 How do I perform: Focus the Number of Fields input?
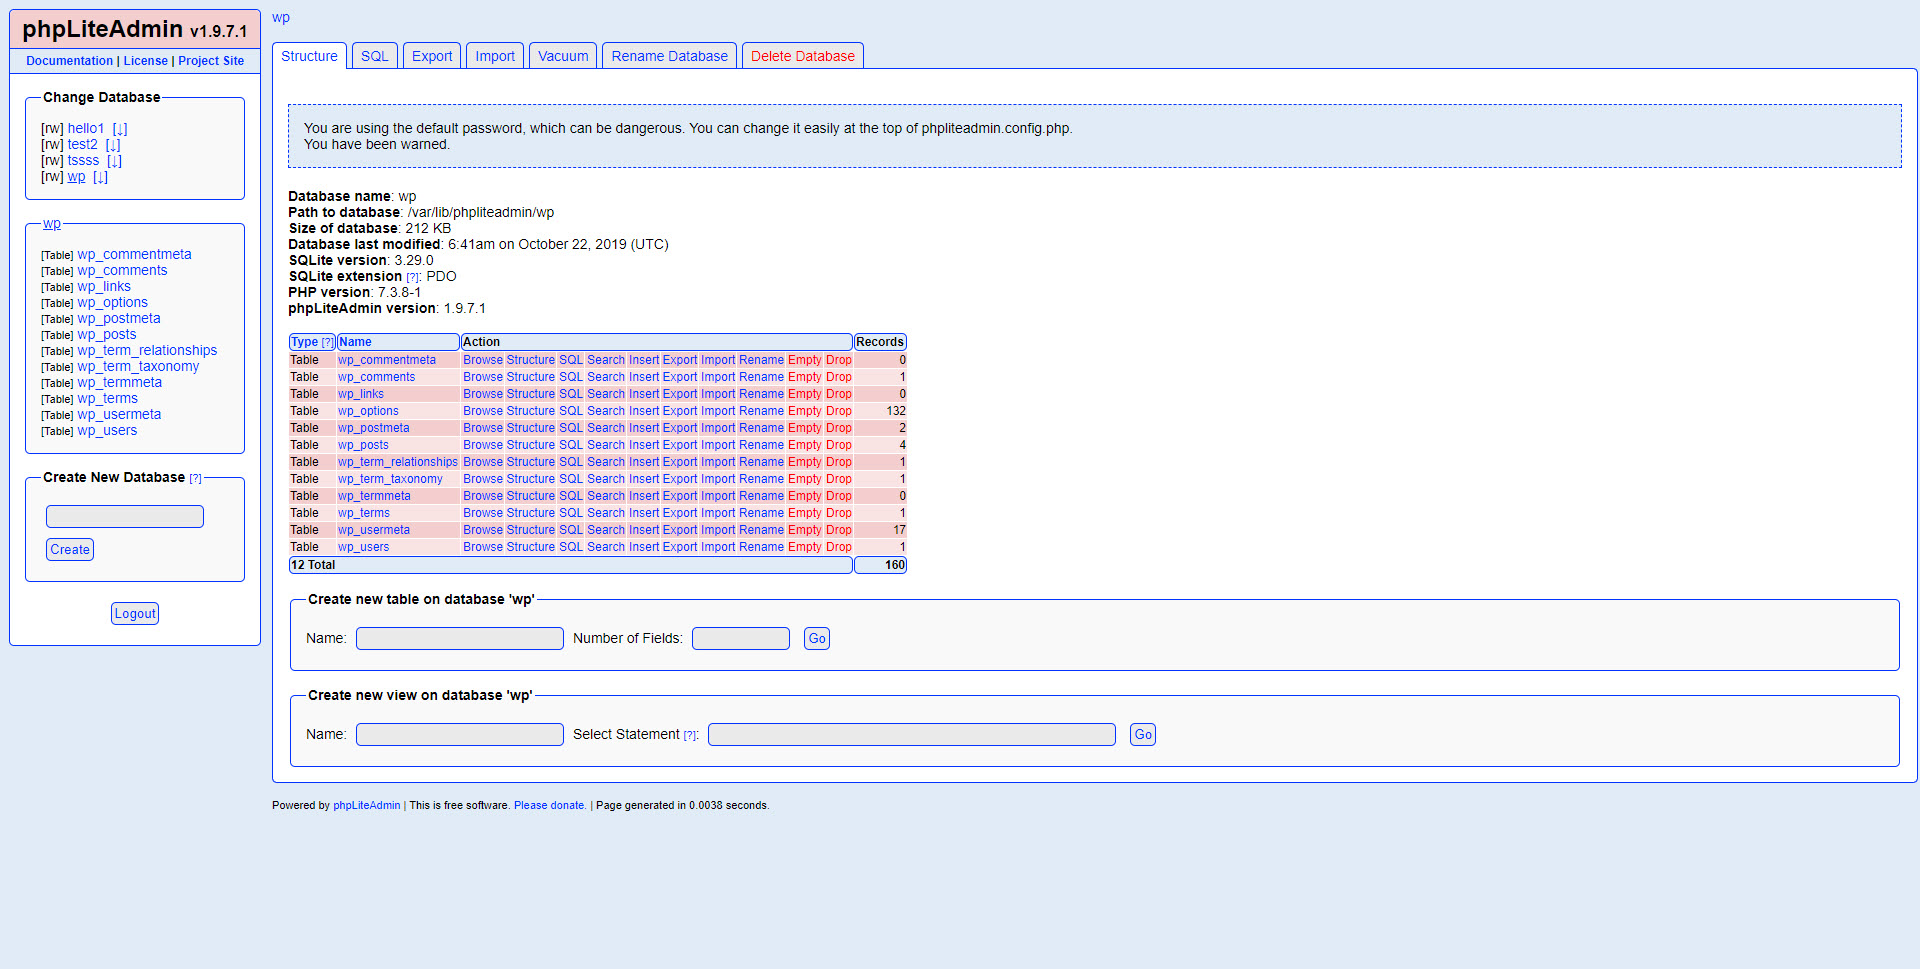click(x=740, y=638)
